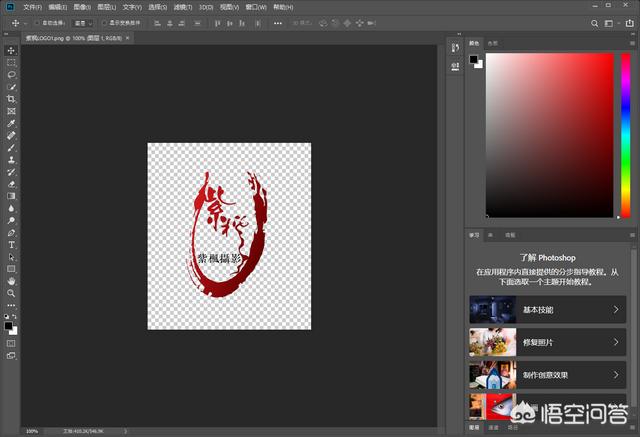
Task: Open the 图层(L) menu
Action: [x=107, y=7]
